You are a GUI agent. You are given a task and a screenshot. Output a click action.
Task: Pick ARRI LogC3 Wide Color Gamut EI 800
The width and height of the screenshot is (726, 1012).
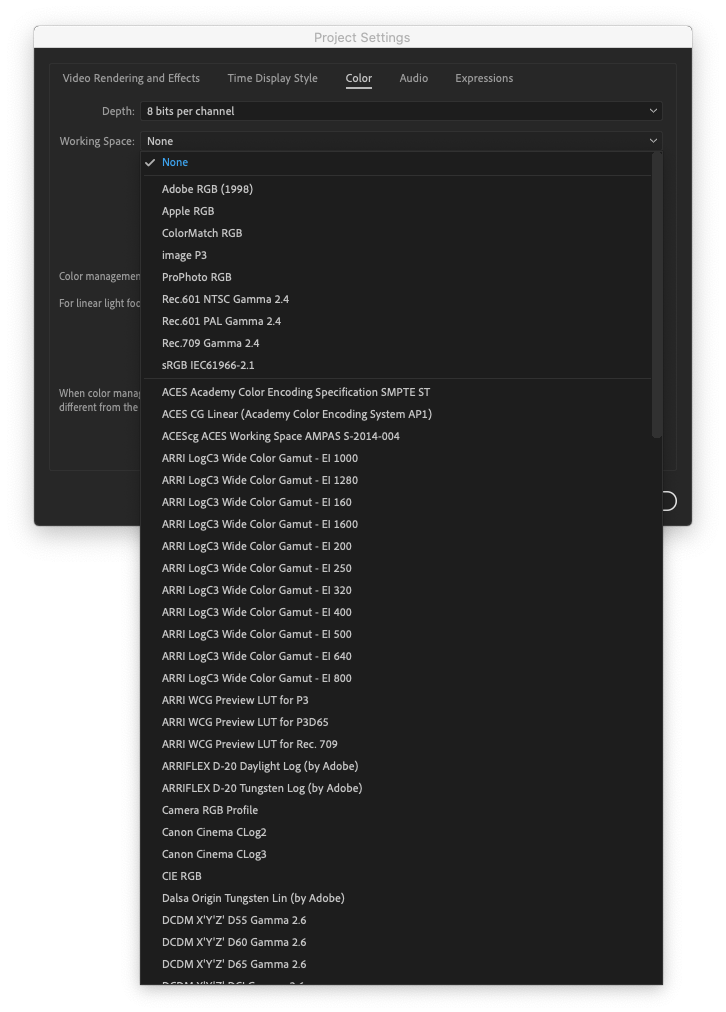click(x=257, y=678)
